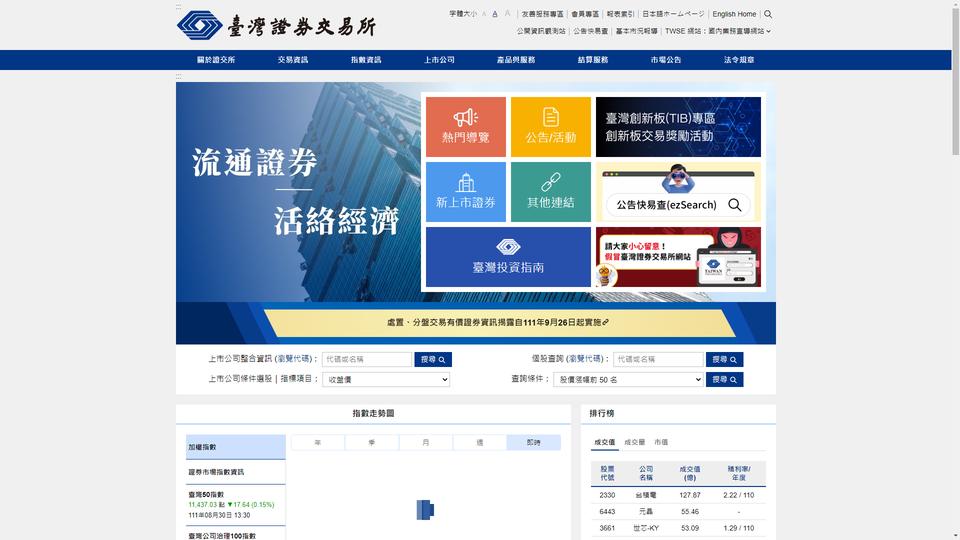
Task: Click stock code 3661 in ranking
Action: [607, 528]
